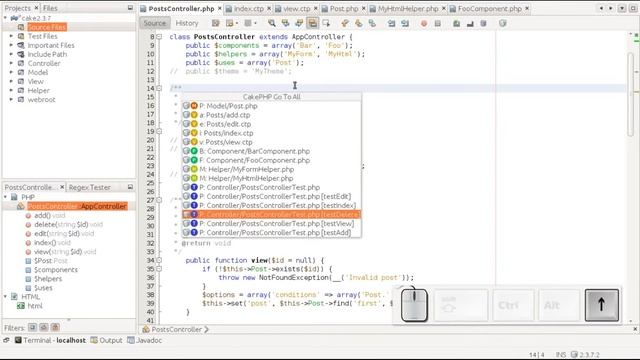Click the Terminal icon in bottom bar
640x360 pixels.
coord(18,340)
